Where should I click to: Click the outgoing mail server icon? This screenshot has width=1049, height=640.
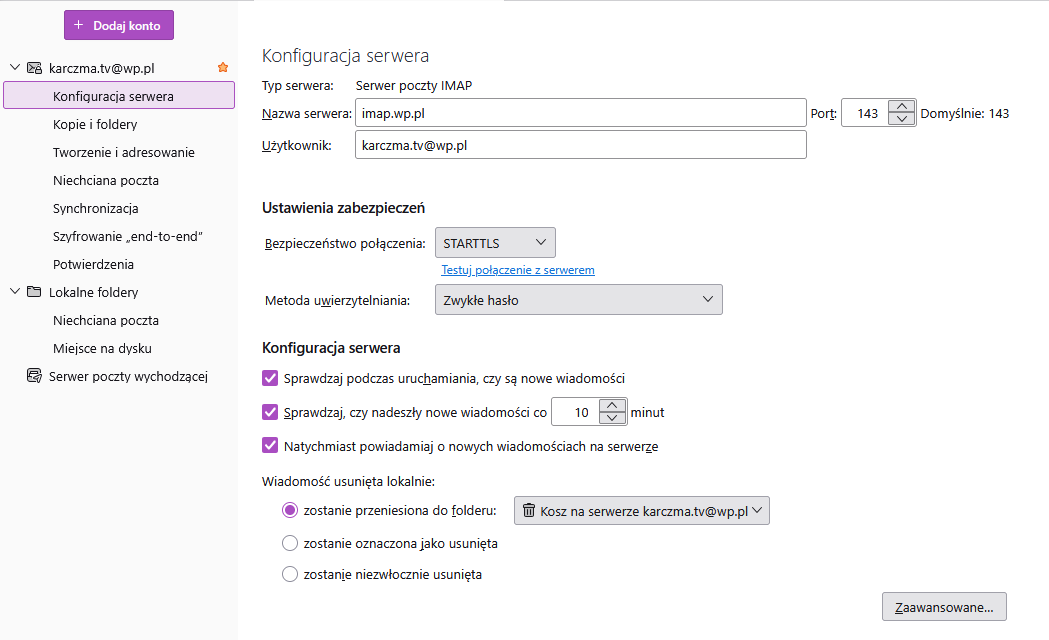coord(34,376)
